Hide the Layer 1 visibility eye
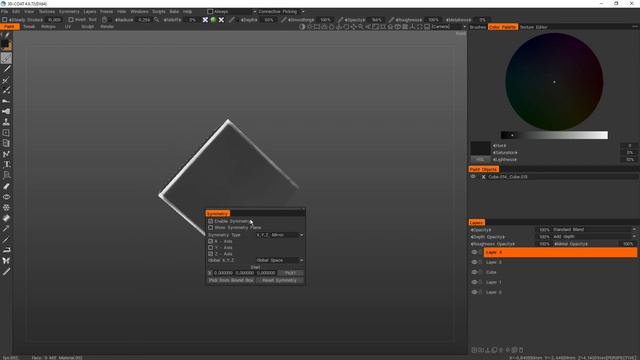 (x=474, y=282)
